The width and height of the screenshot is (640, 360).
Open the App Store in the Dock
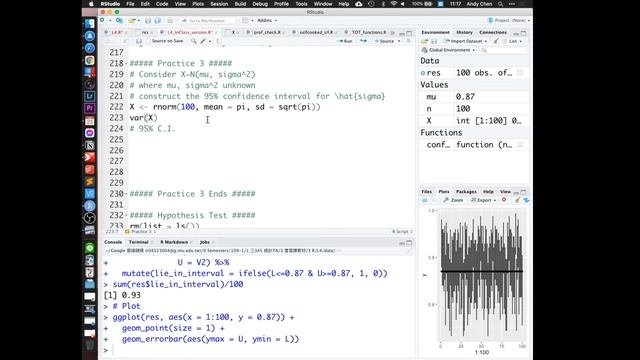point(90,36)
